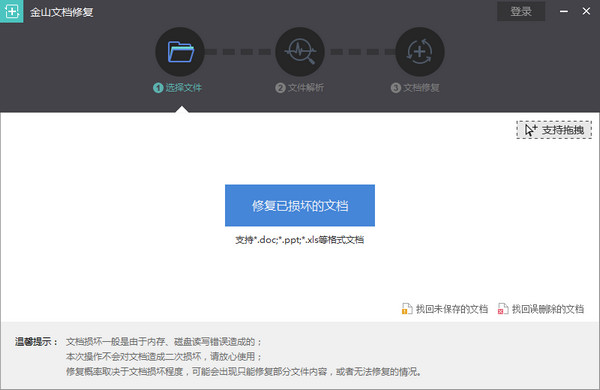
Task: Open 找回误删除的文档 link
Action: (x=548, y=309)
